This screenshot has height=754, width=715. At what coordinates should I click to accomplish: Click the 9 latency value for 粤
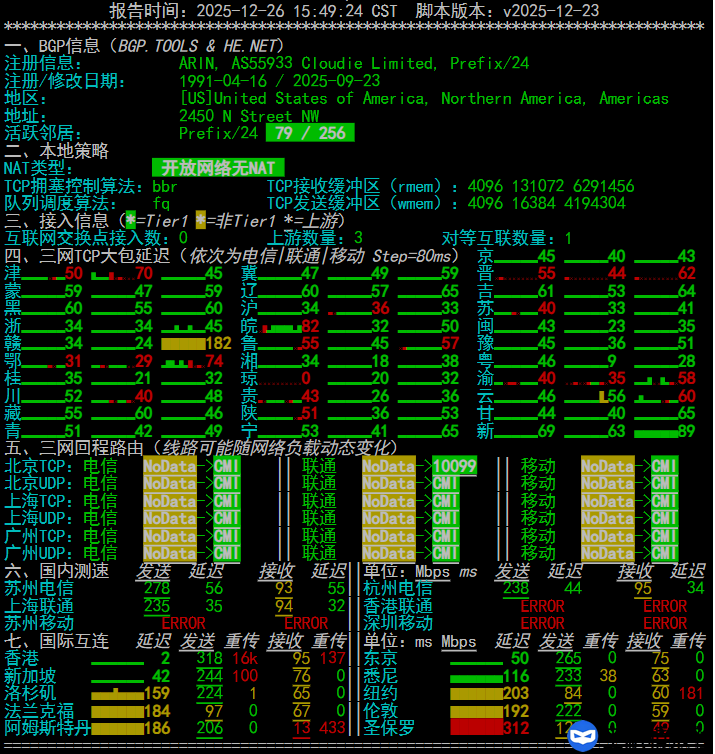[612, 361]
